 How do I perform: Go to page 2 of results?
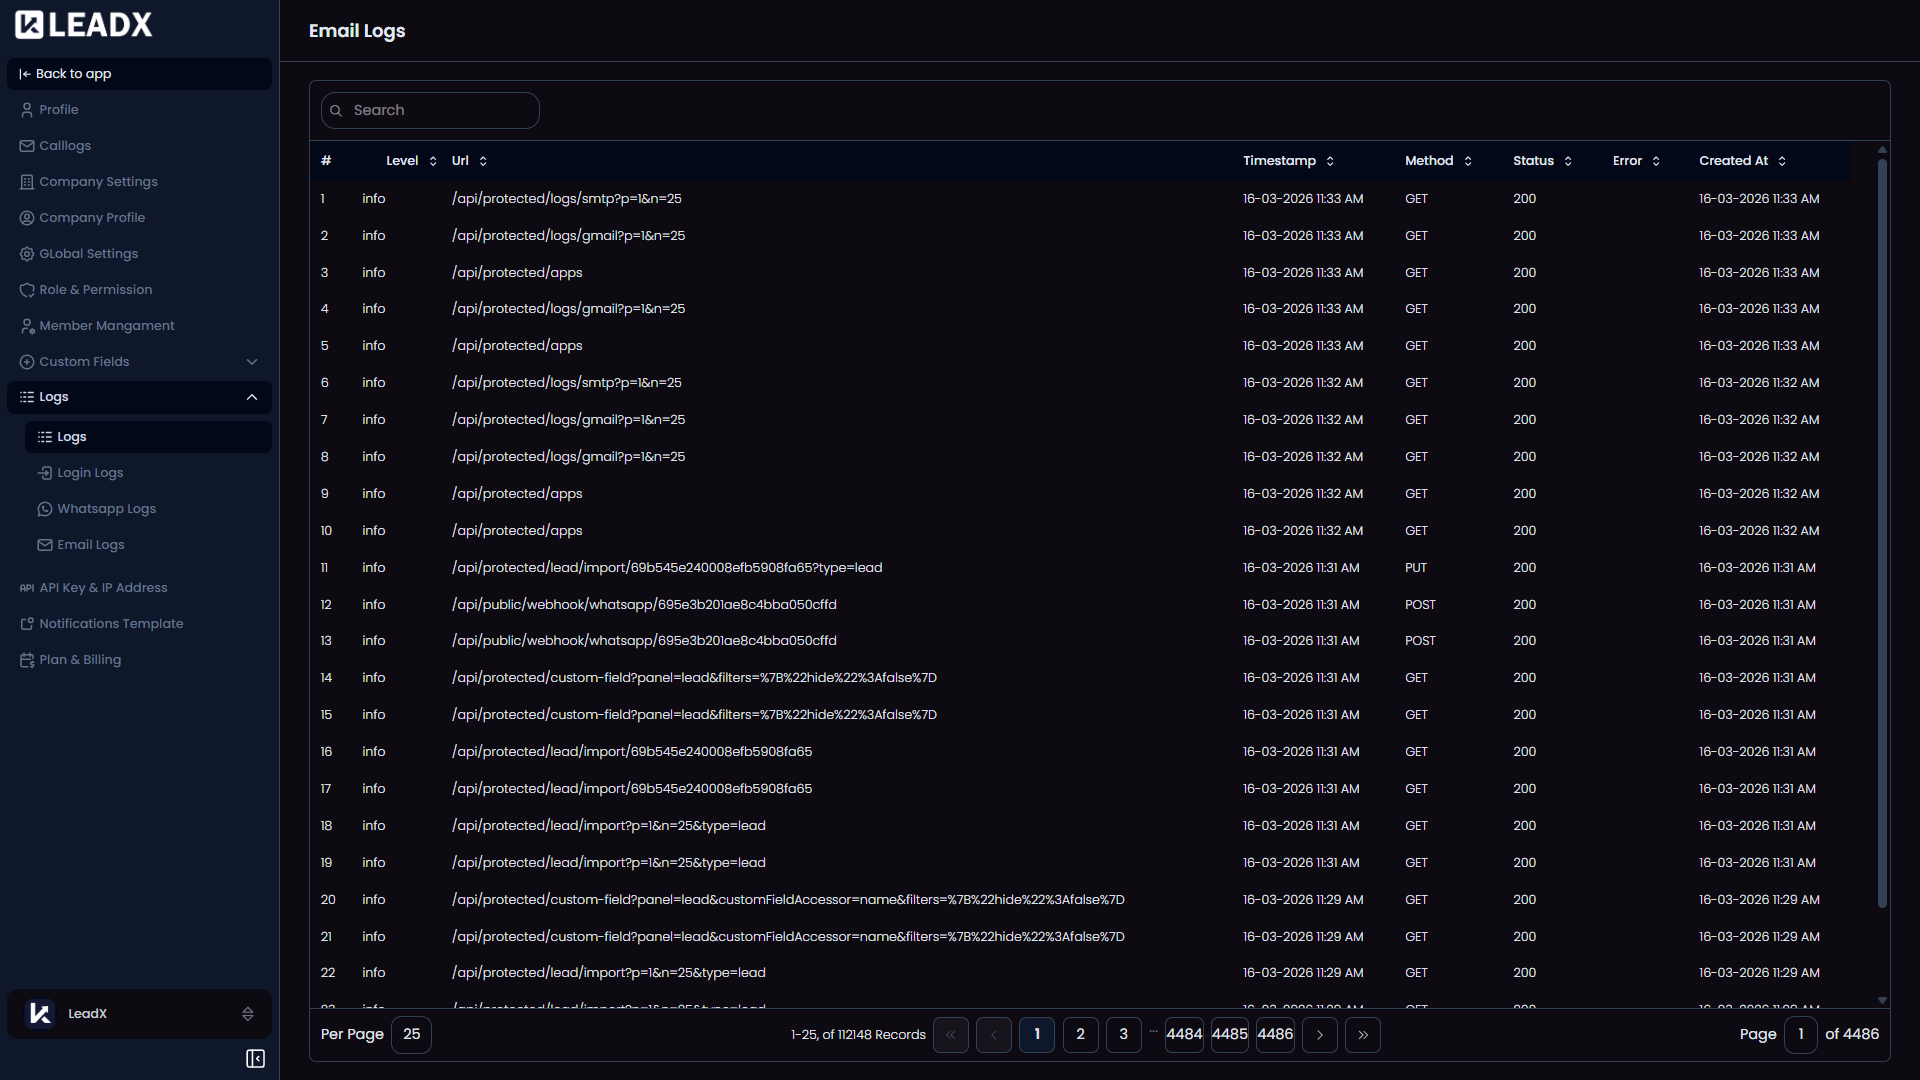coord(1080,1035)
